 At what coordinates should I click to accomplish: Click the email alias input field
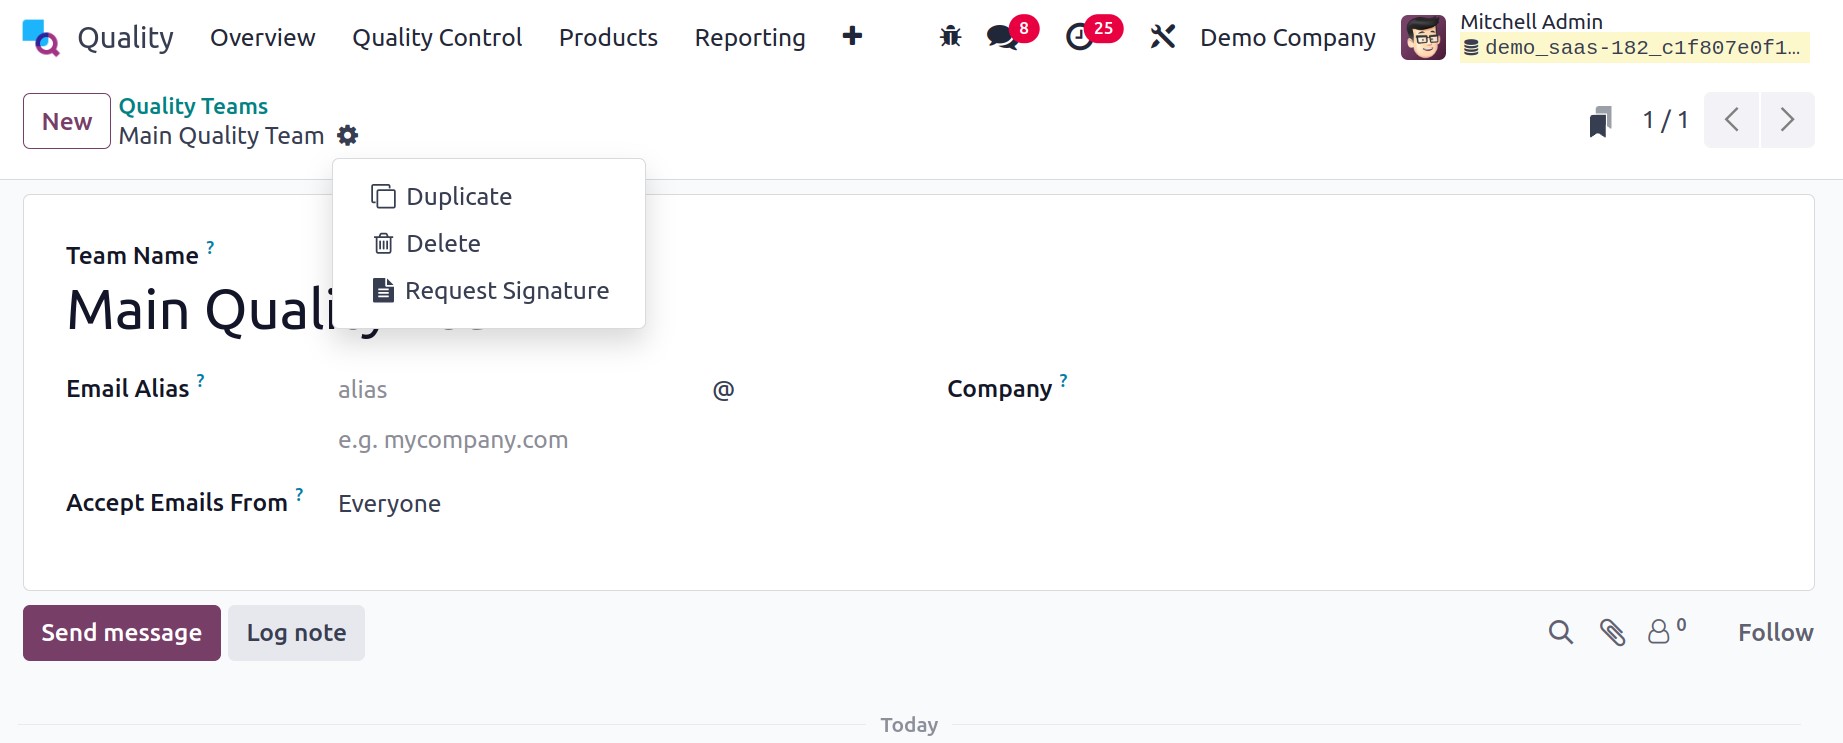tap(515, 390)
